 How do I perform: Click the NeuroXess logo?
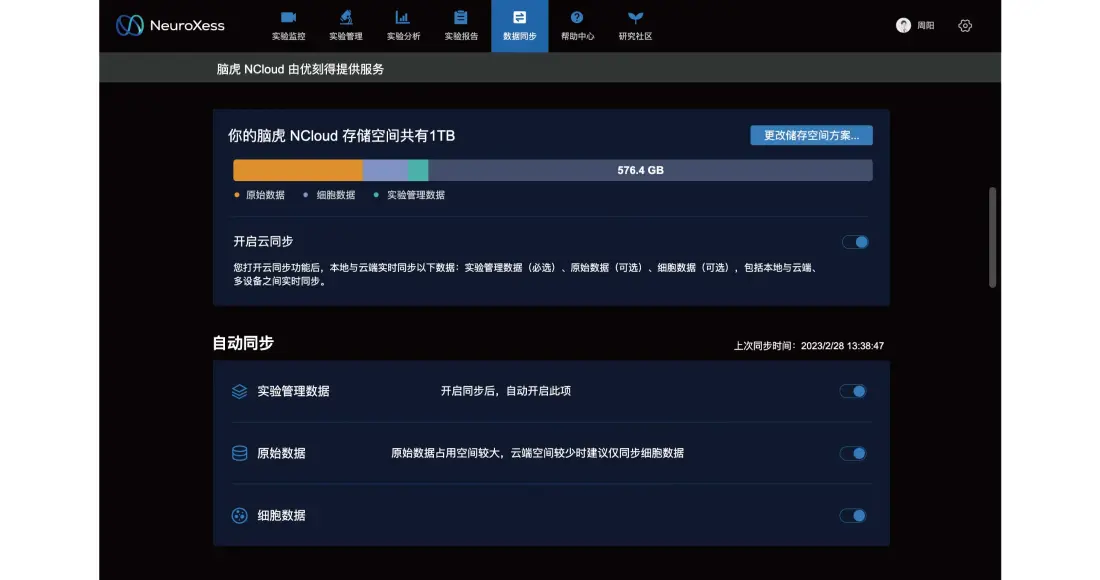(170, 25)
